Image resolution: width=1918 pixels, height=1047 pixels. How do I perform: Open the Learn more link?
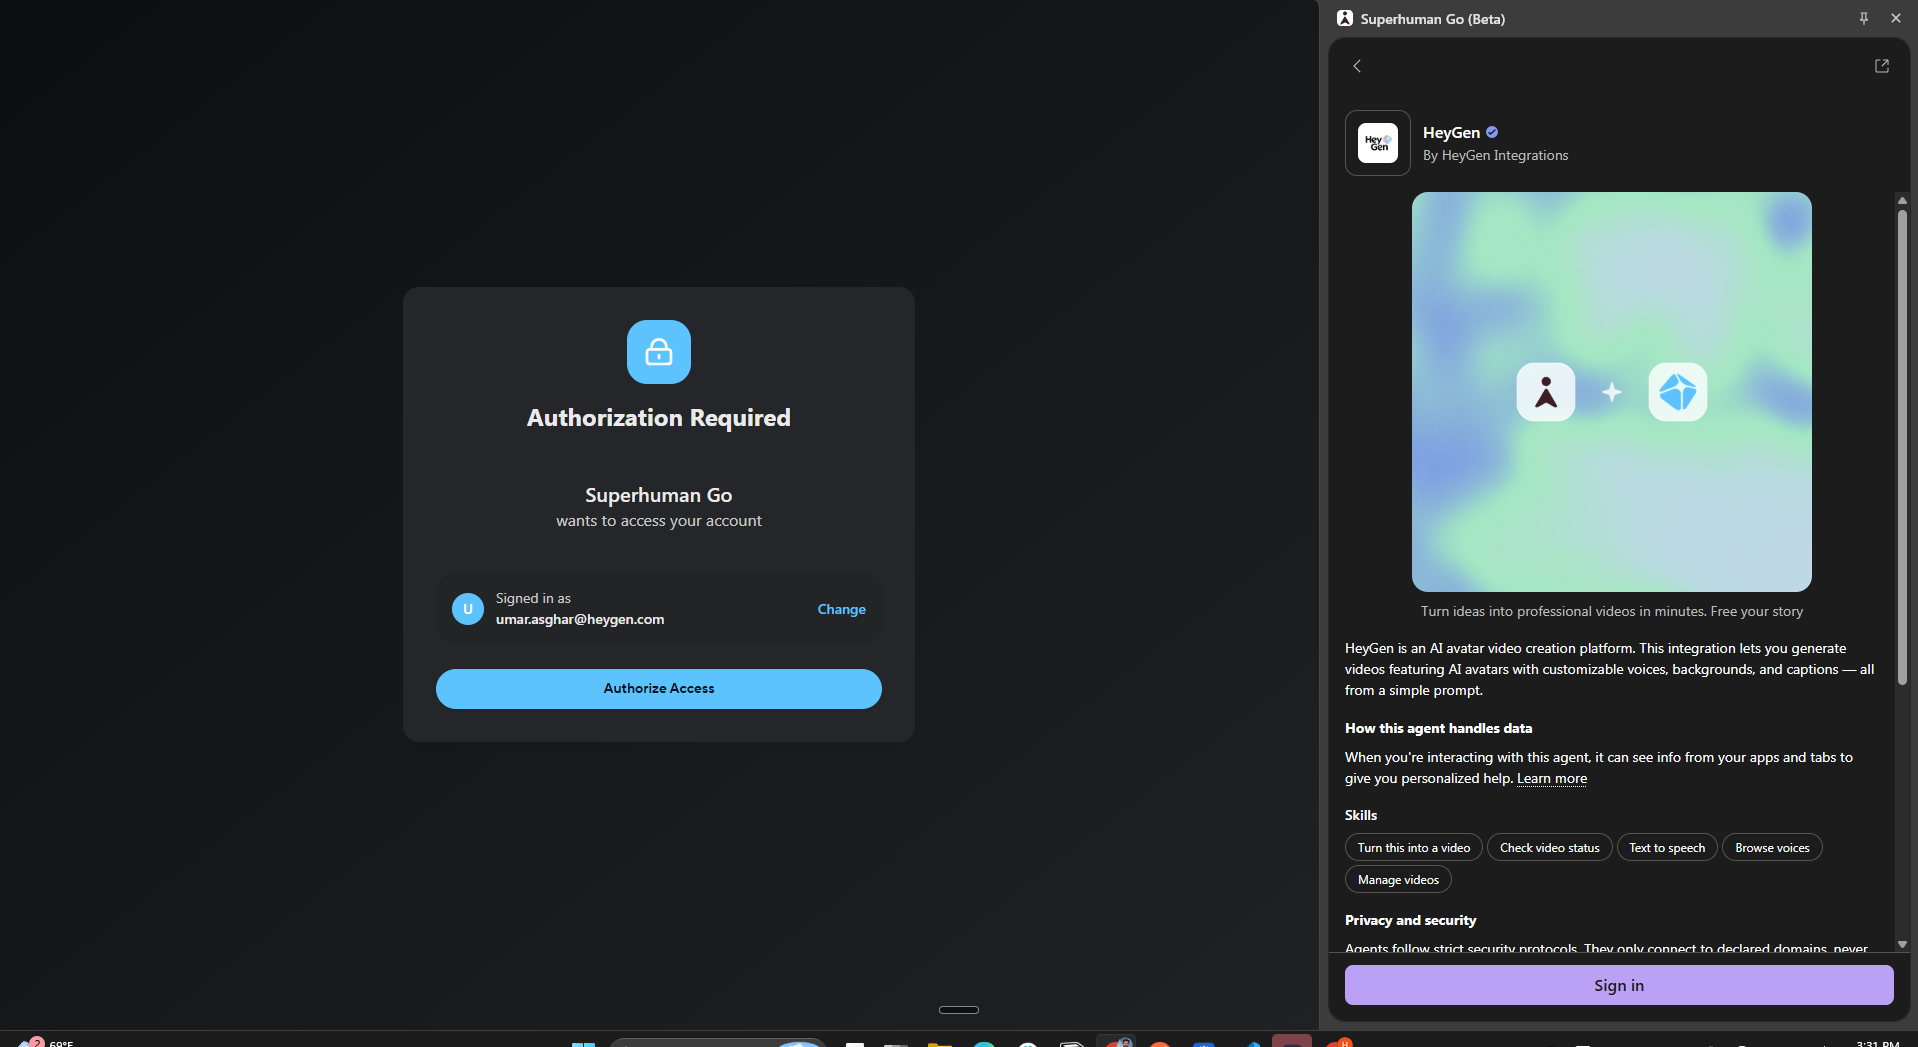tap(1551, 778)
